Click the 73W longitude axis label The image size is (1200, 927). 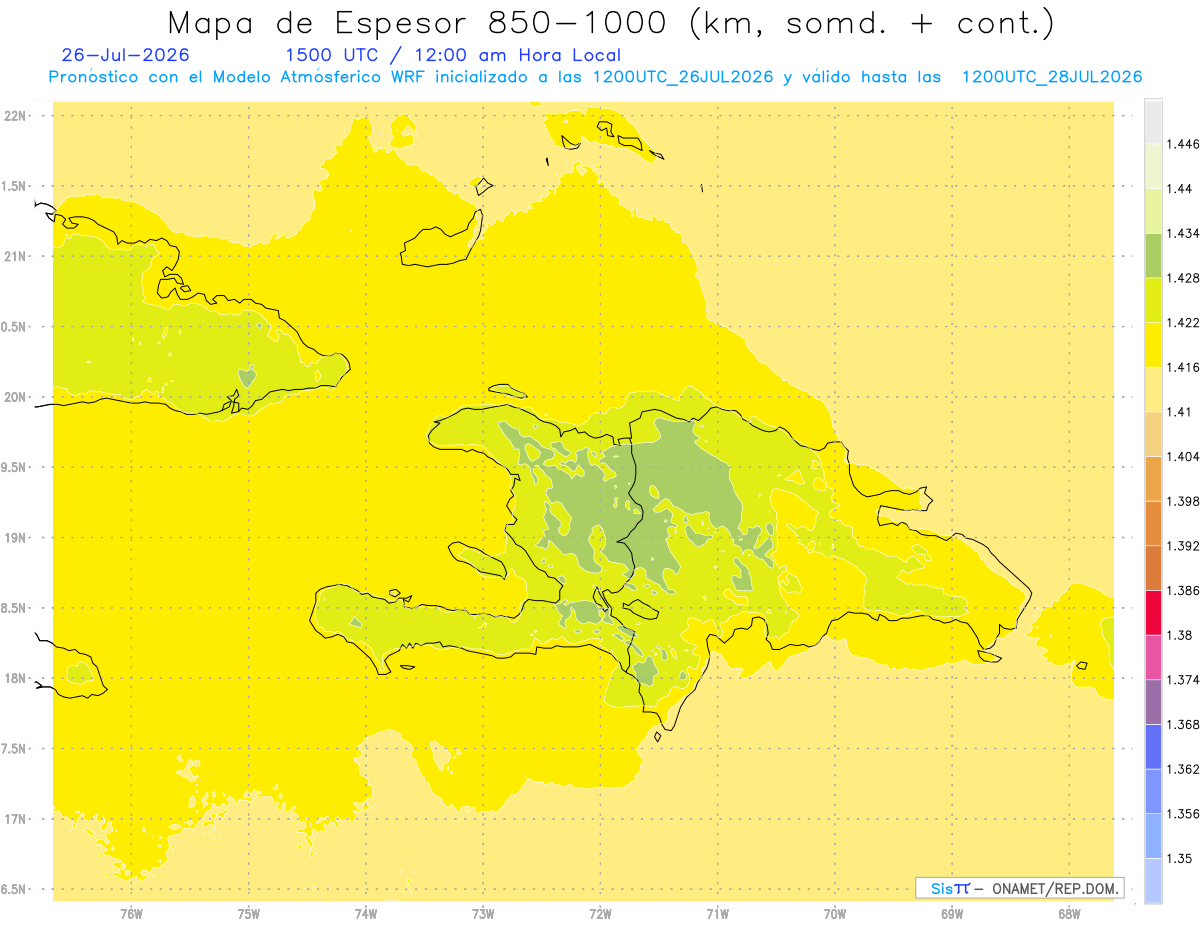point(483,913)
